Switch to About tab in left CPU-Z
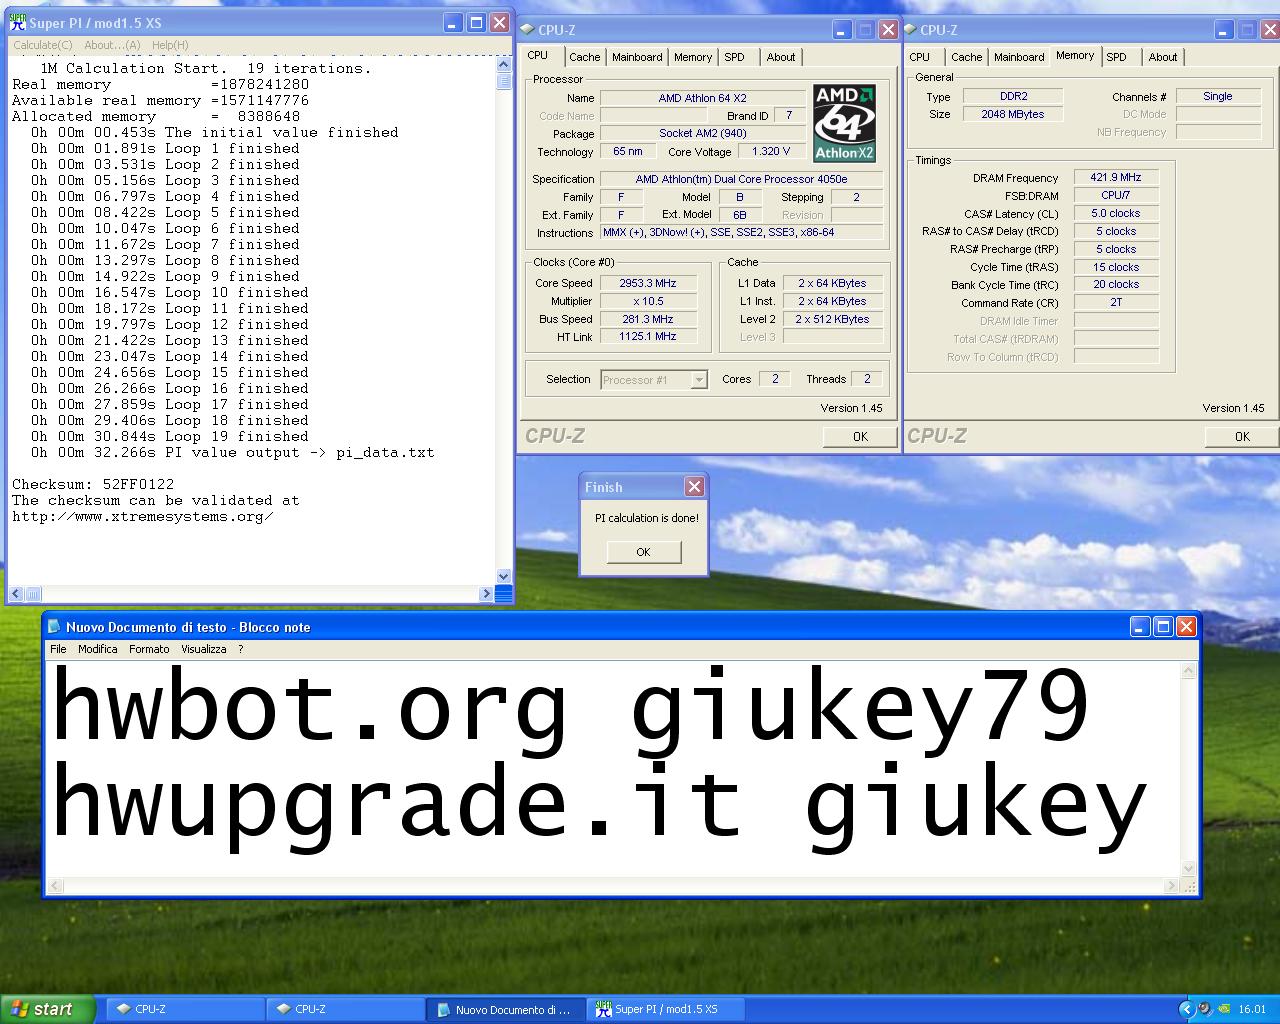Screen dimensions: 1280x1024 pyautogui.click(x=781, y=57)
